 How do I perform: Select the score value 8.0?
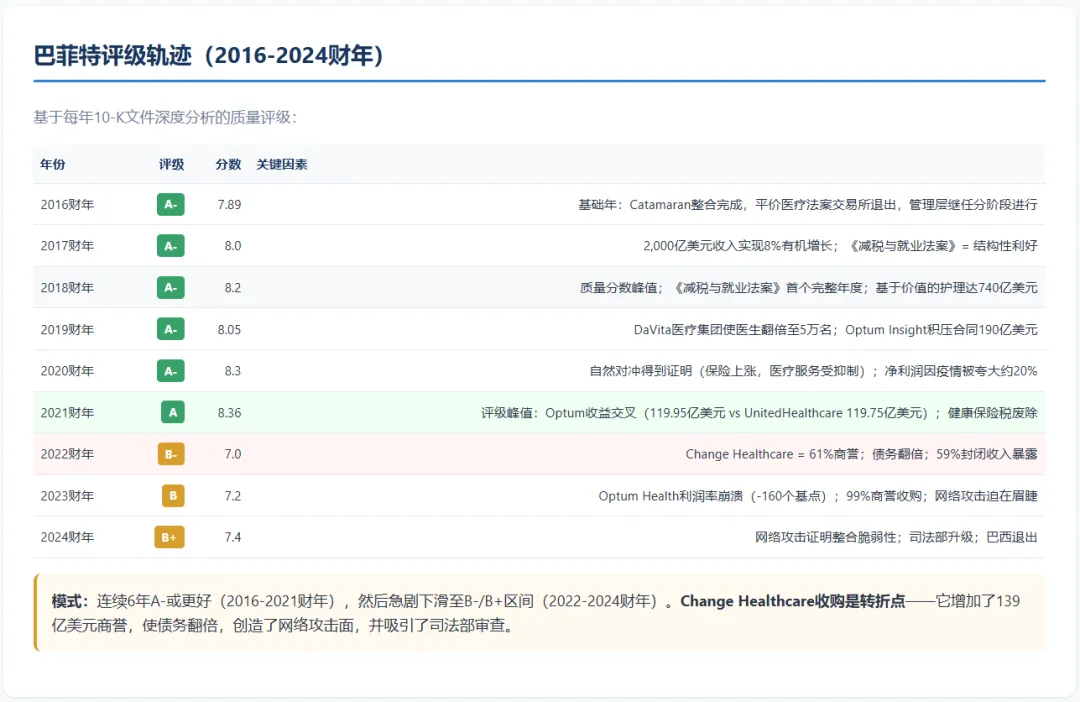point(233,246)
